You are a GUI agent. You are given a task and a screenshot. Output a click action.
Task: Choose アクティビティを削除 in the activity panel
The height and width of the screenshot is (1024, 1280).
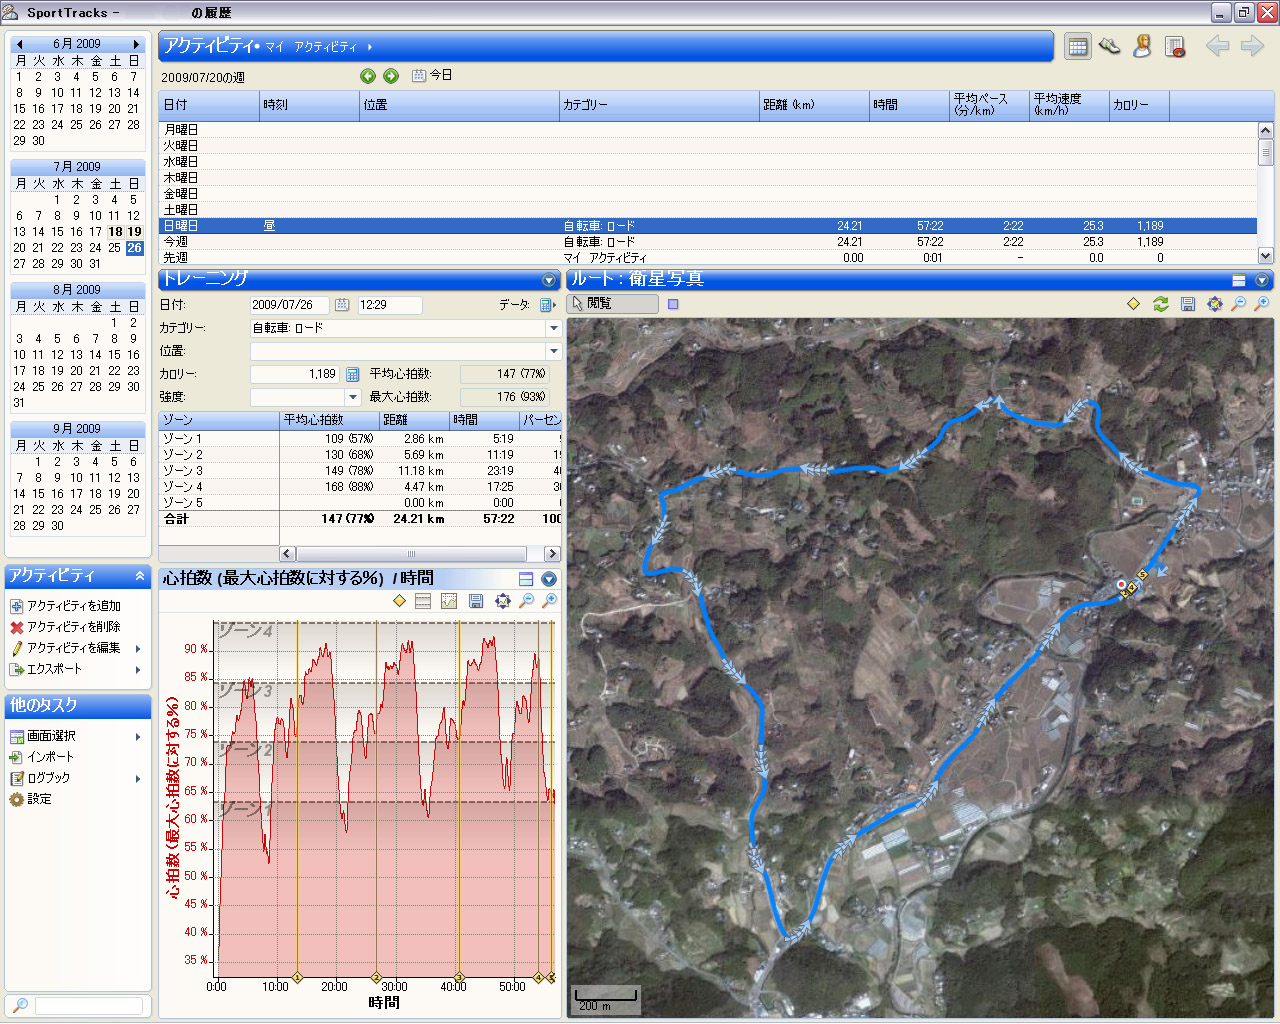click(x=73, y=627)
